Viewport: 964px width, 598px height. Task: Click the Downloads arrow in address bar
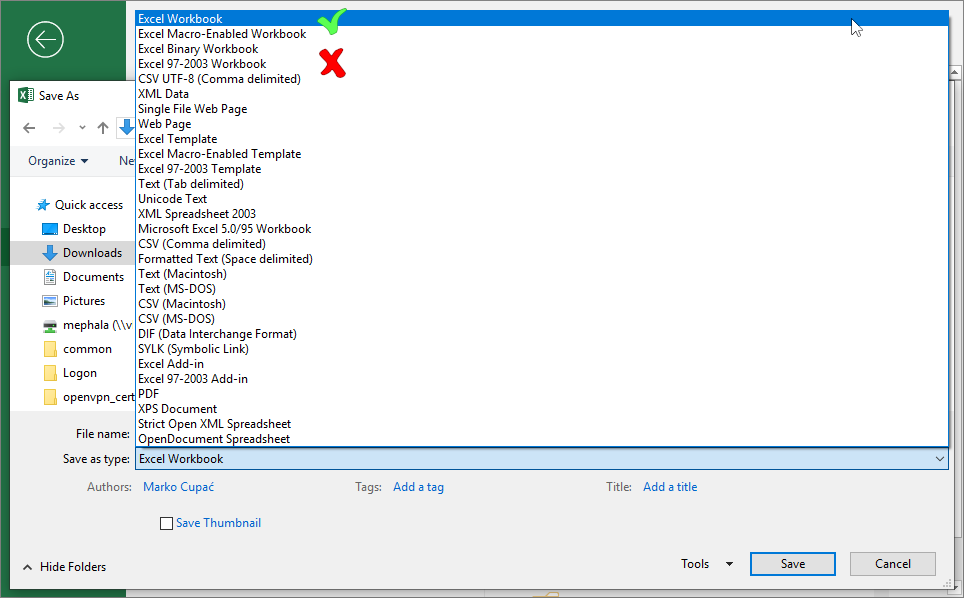coord(127,127)
